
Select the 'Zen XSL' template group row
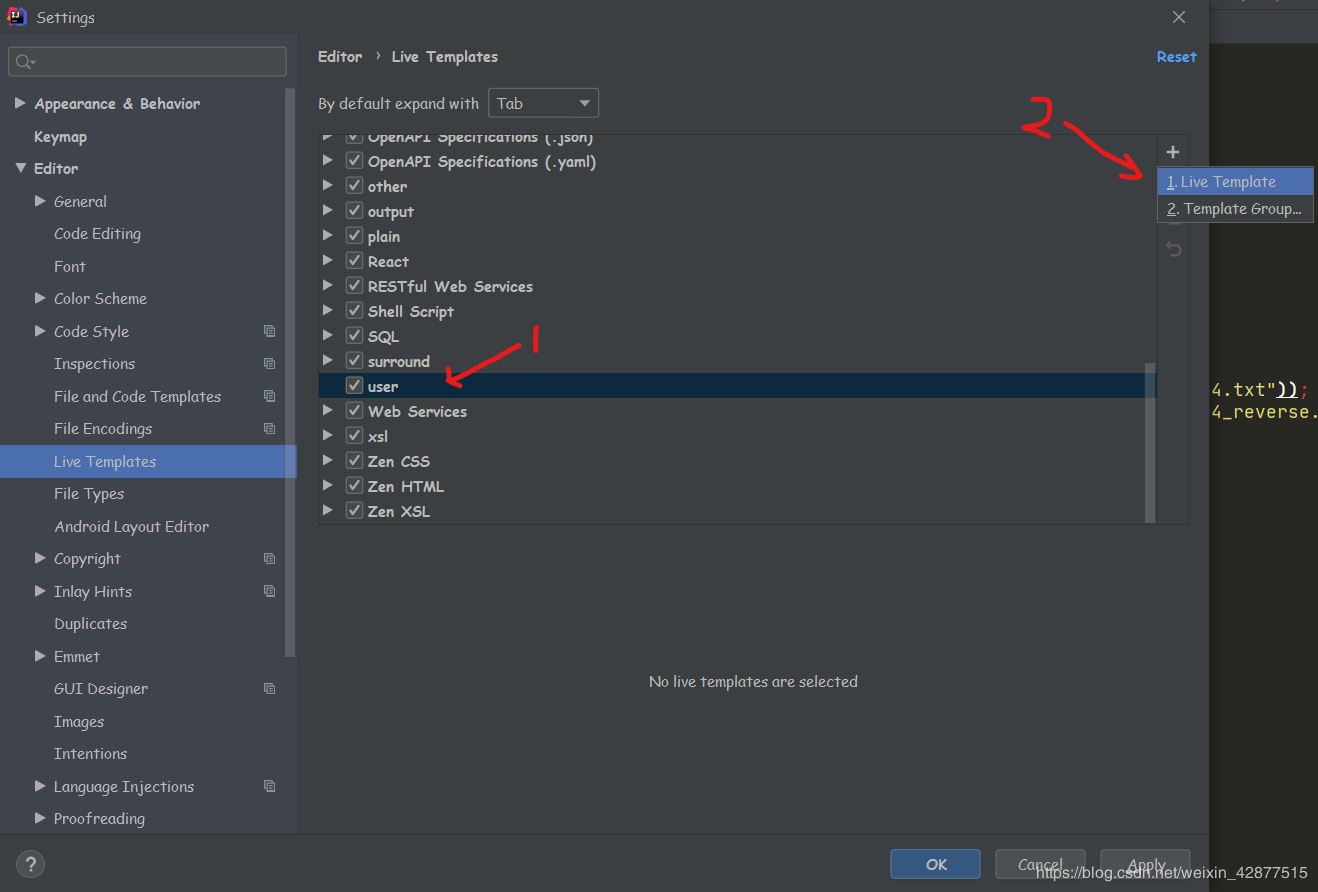(737, 511)
